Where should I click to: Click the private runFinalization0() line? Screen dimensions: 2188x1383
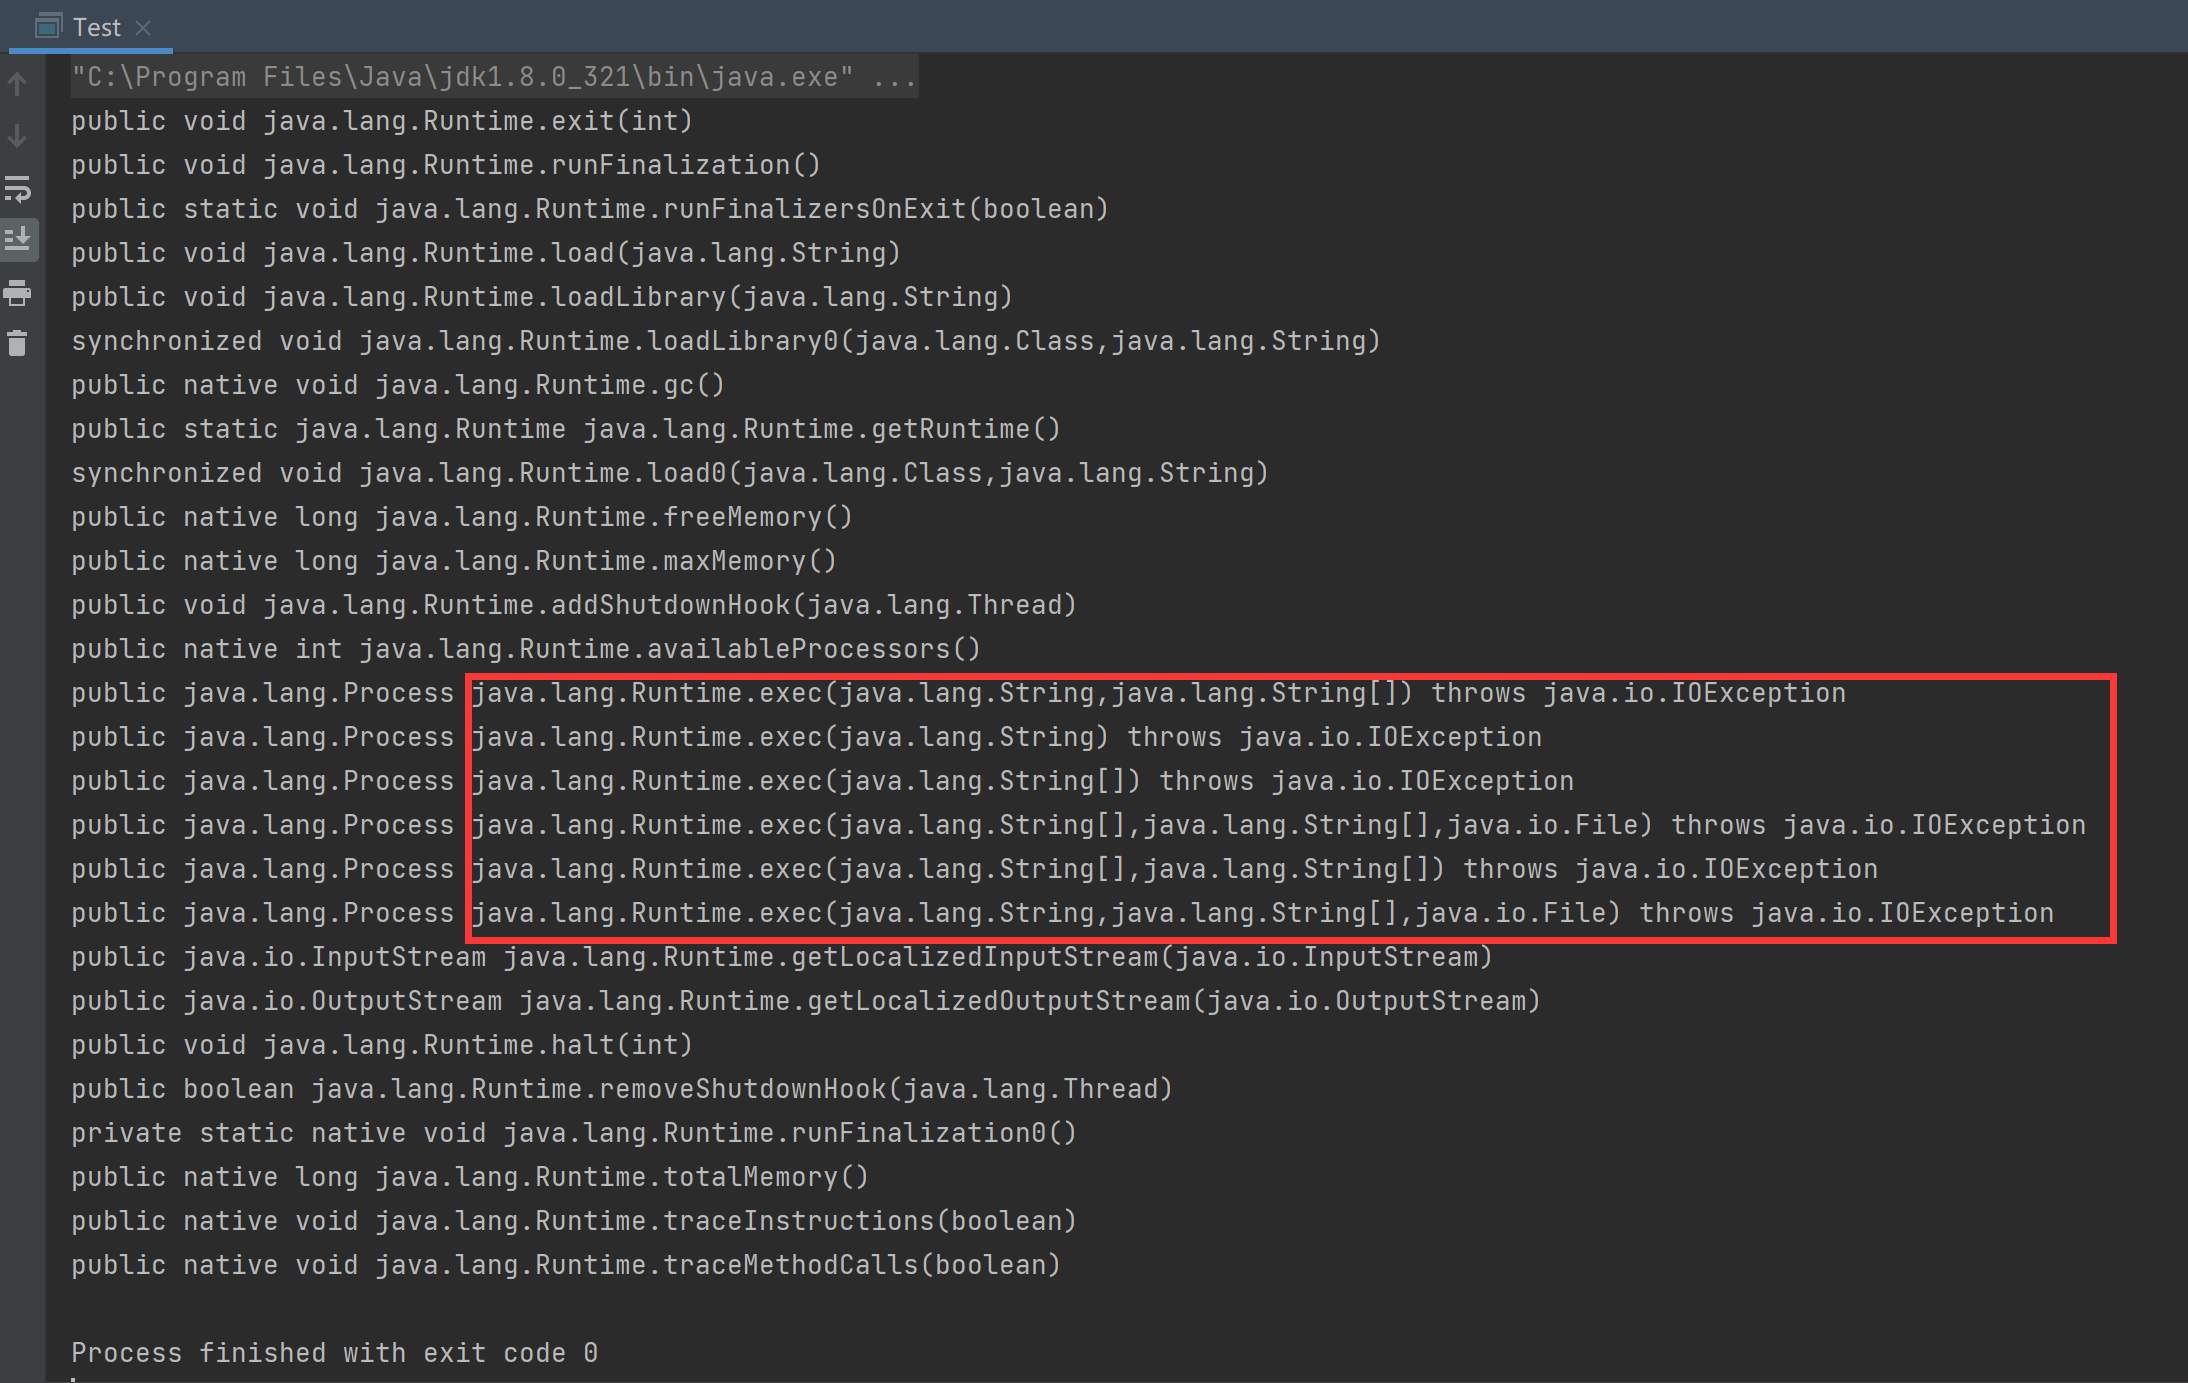click(574, 1133)
